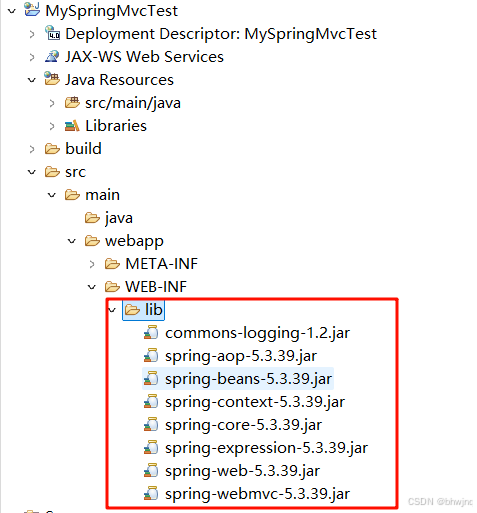
Task: Select the lib folder label
Action: [x=154, y=310]
